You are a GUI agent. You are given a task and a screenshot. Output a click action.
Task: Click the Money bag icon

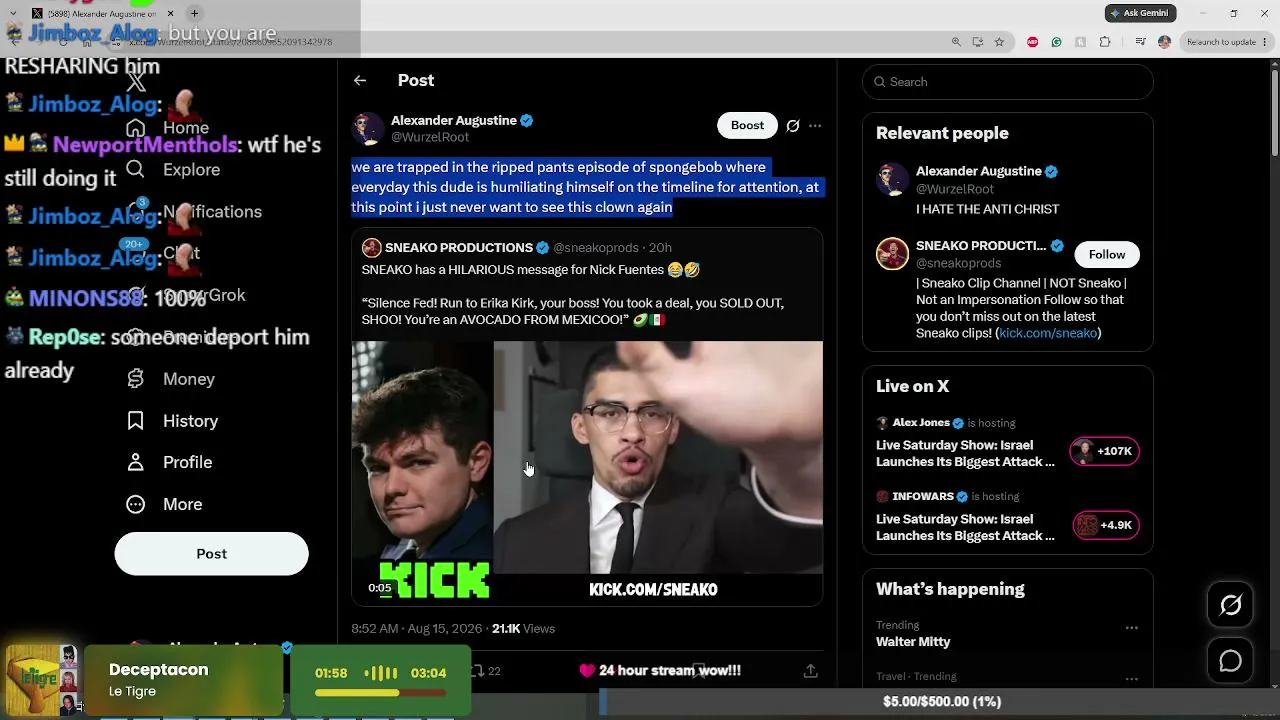point(135,378)
